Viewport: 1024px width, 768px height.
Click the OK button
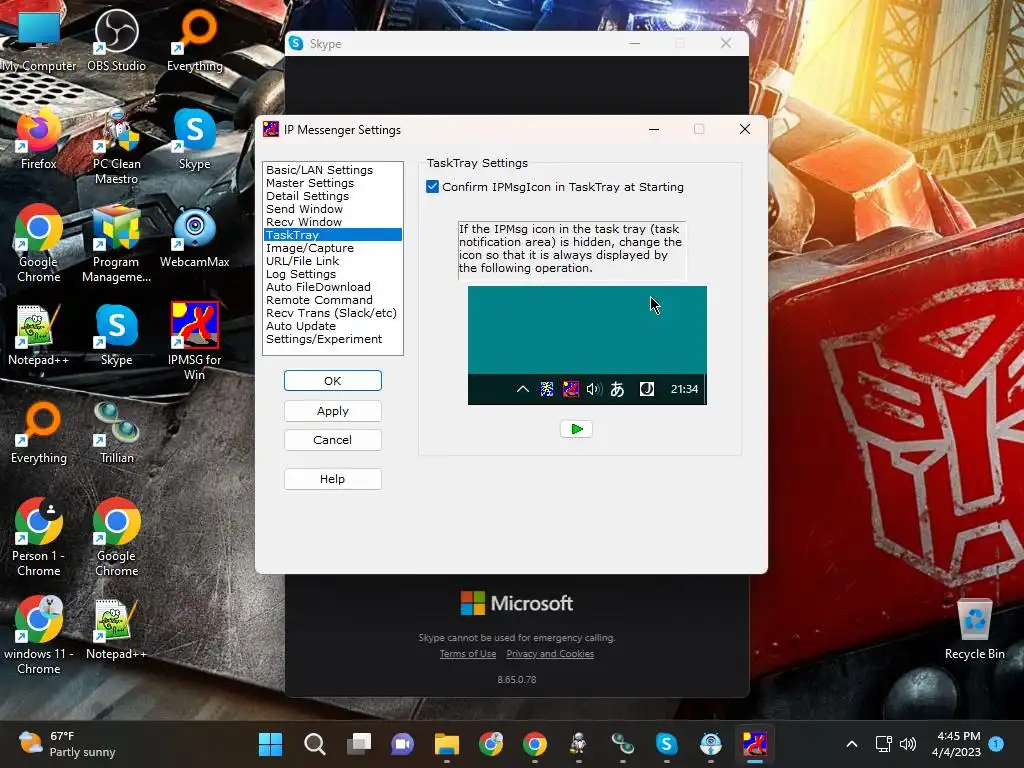(332, 381)
